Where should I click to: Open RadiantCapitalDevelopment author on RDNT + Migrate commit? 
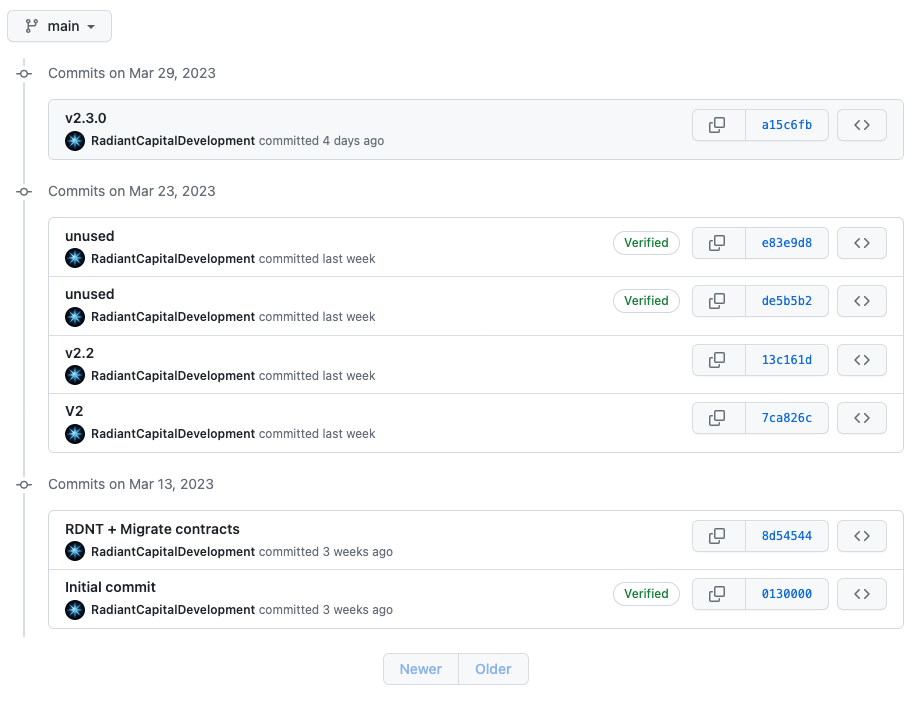point(173,551)
